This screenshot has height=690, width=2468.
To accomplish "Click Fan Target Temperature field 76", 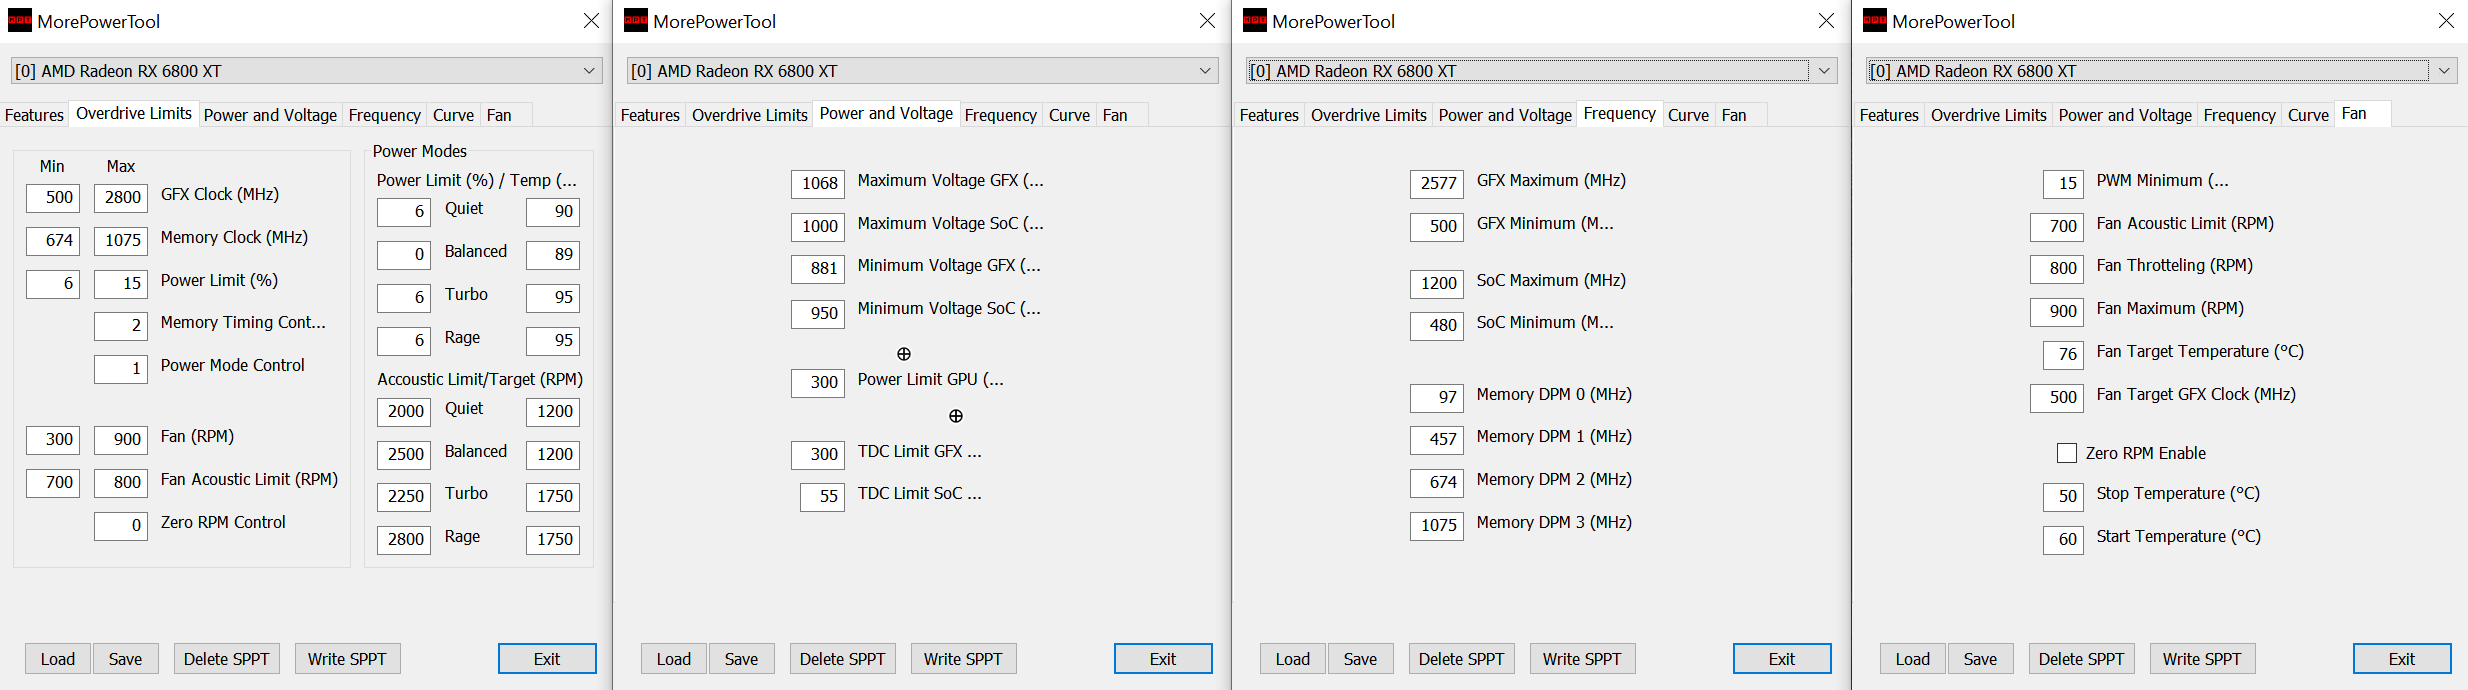I will click(2063, 355).
